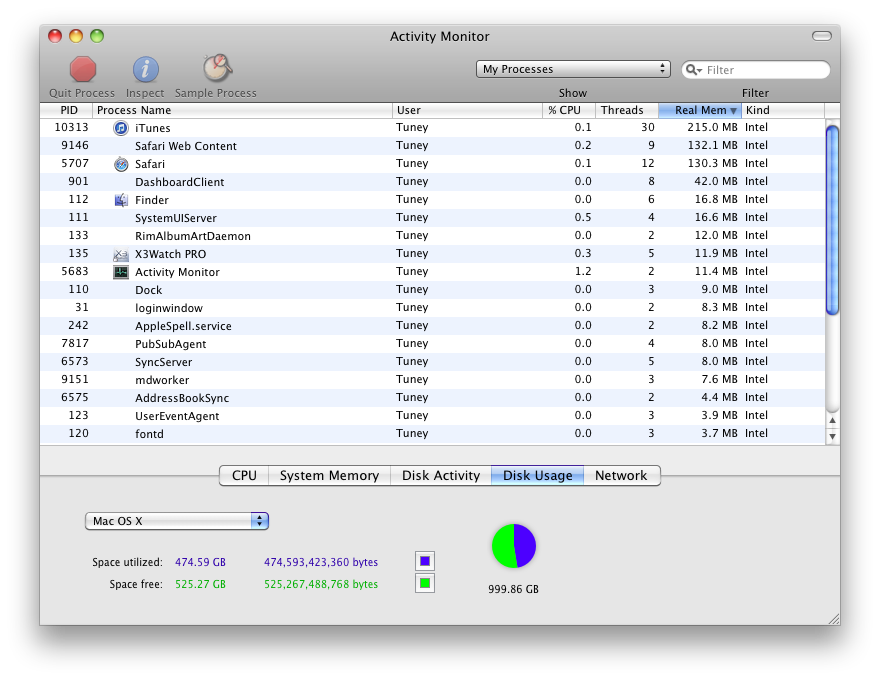Select the Safari Web Content process row

[432, 146]
